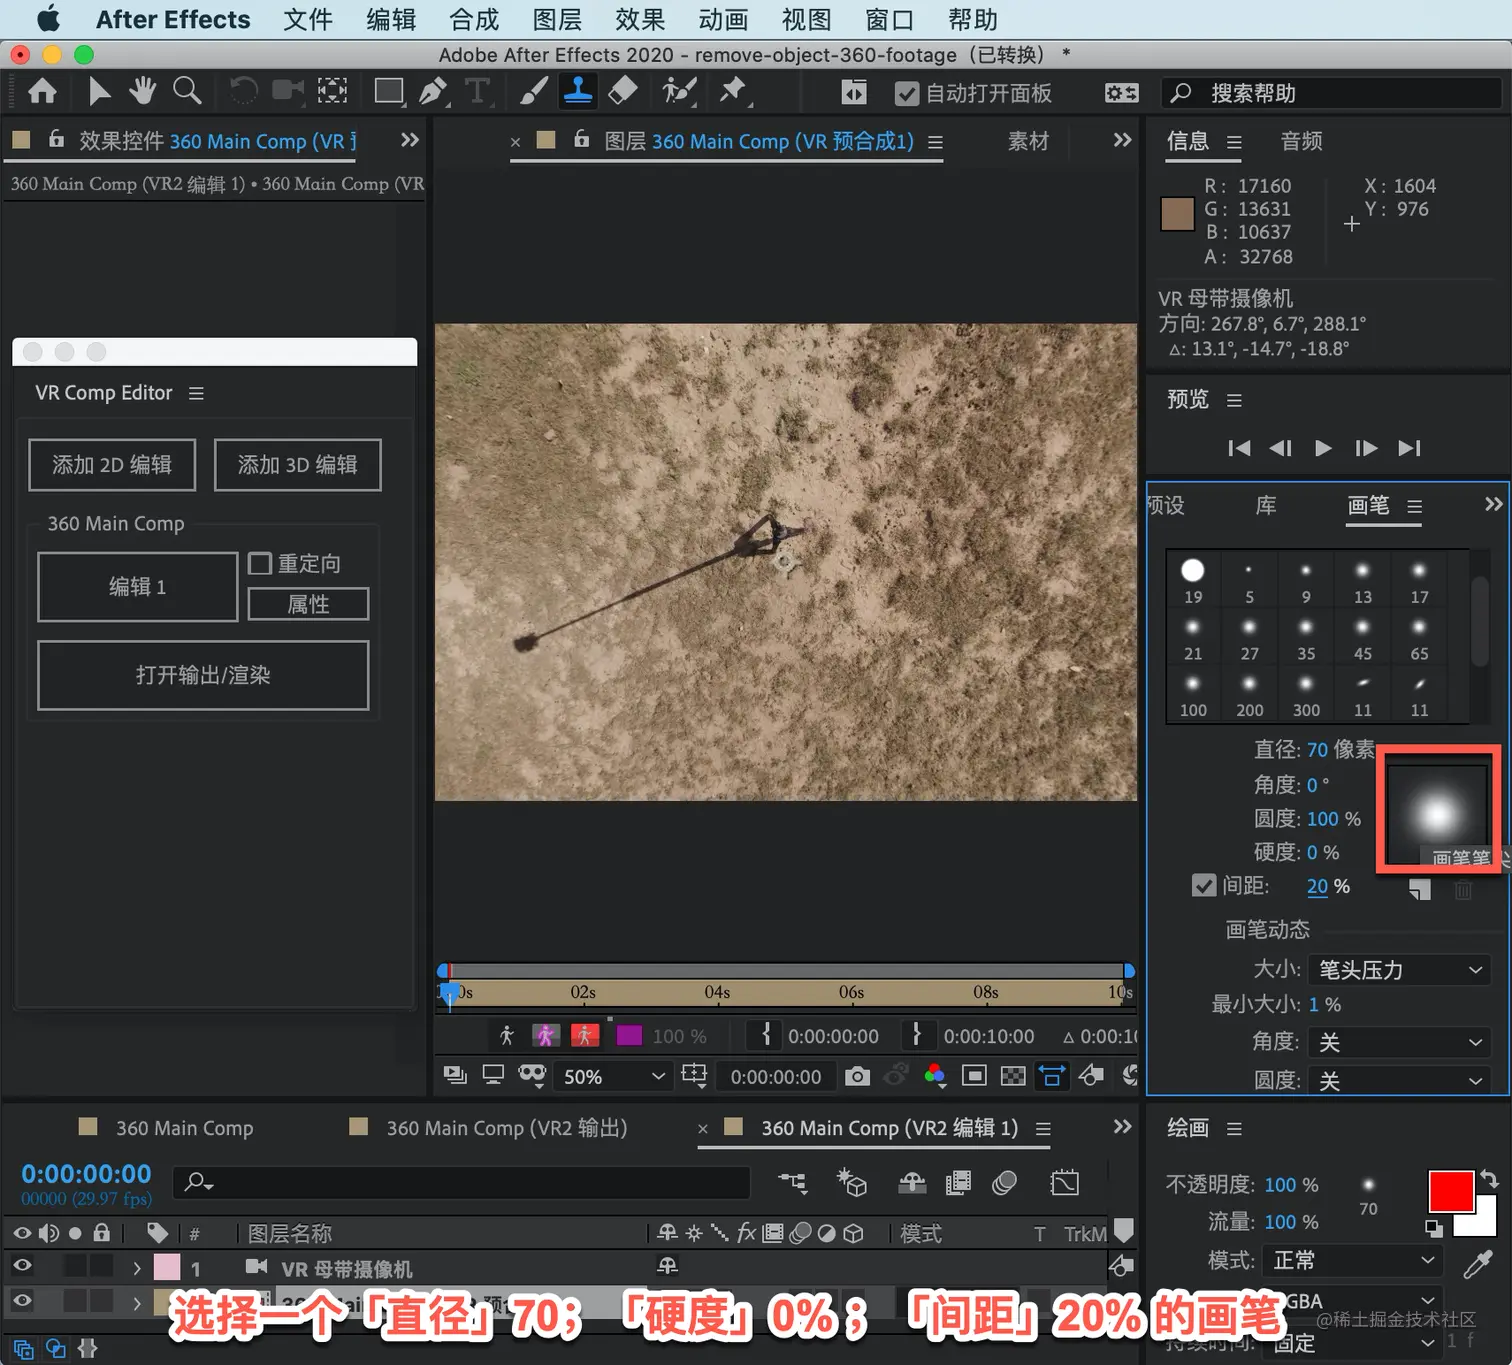Click the 添加 2D 编辑 button
Viewport: 1512px width, 1365px height.
coord(112,465)
